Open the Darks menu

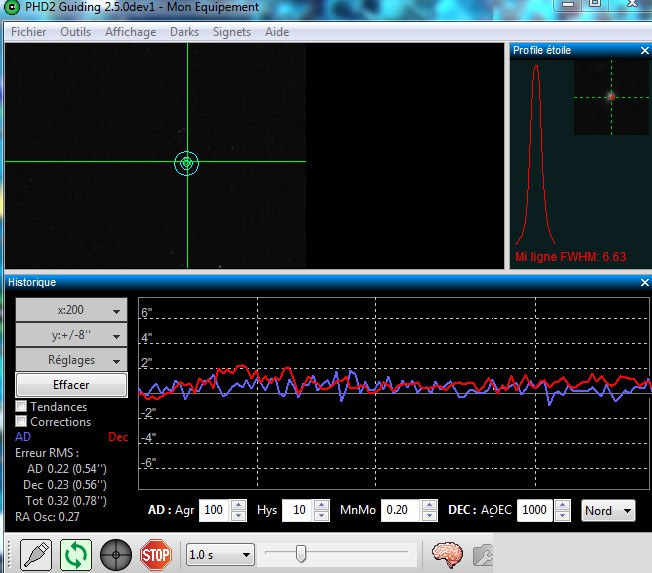click(184, 32)
